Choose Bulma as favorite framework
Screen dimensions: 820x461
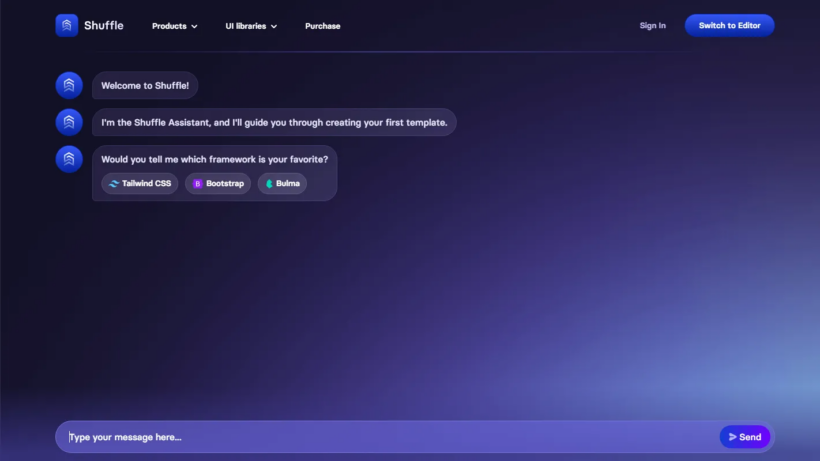tap(282, 183)
